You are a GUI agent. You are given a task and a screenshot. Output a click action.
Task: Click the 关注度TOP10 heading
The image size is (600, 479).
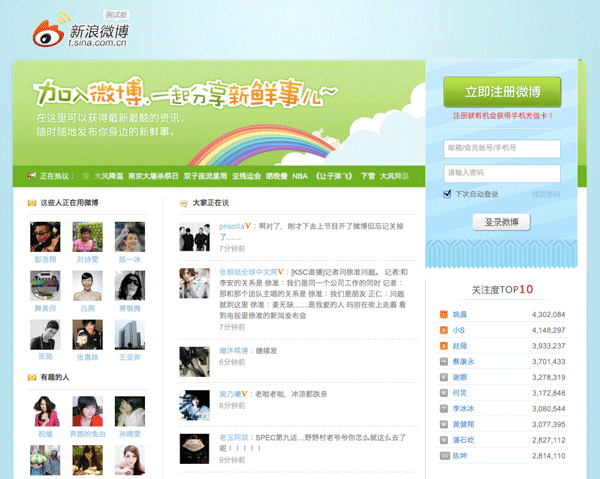pos(502,290)
